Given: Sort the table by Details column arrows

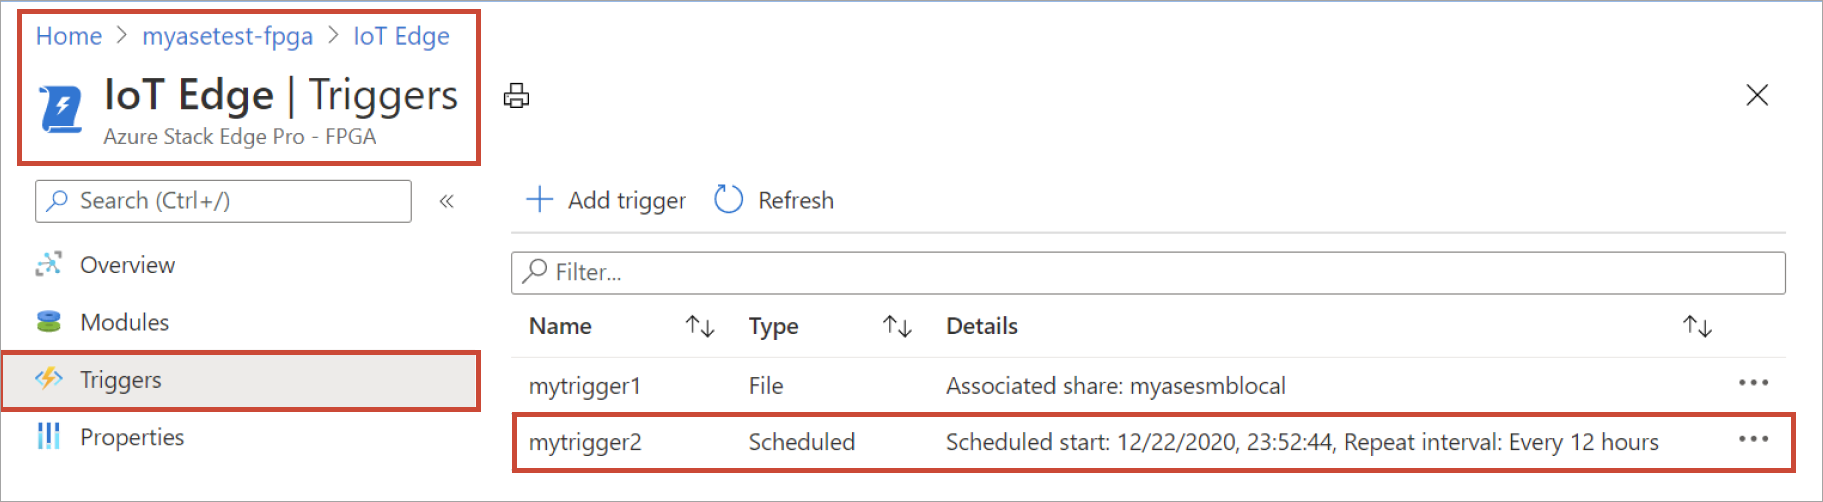Looking at the screenshot, I should (1697, 326).
